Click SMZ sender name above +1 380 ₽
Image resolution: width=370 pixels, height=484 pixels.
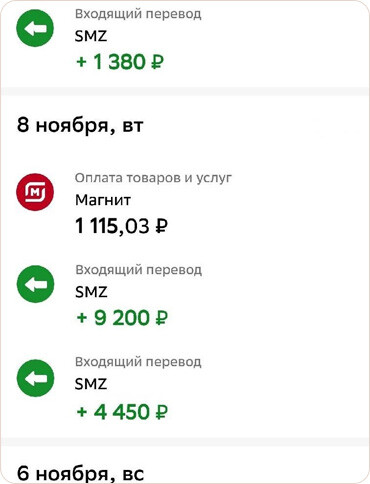[91, 36]
